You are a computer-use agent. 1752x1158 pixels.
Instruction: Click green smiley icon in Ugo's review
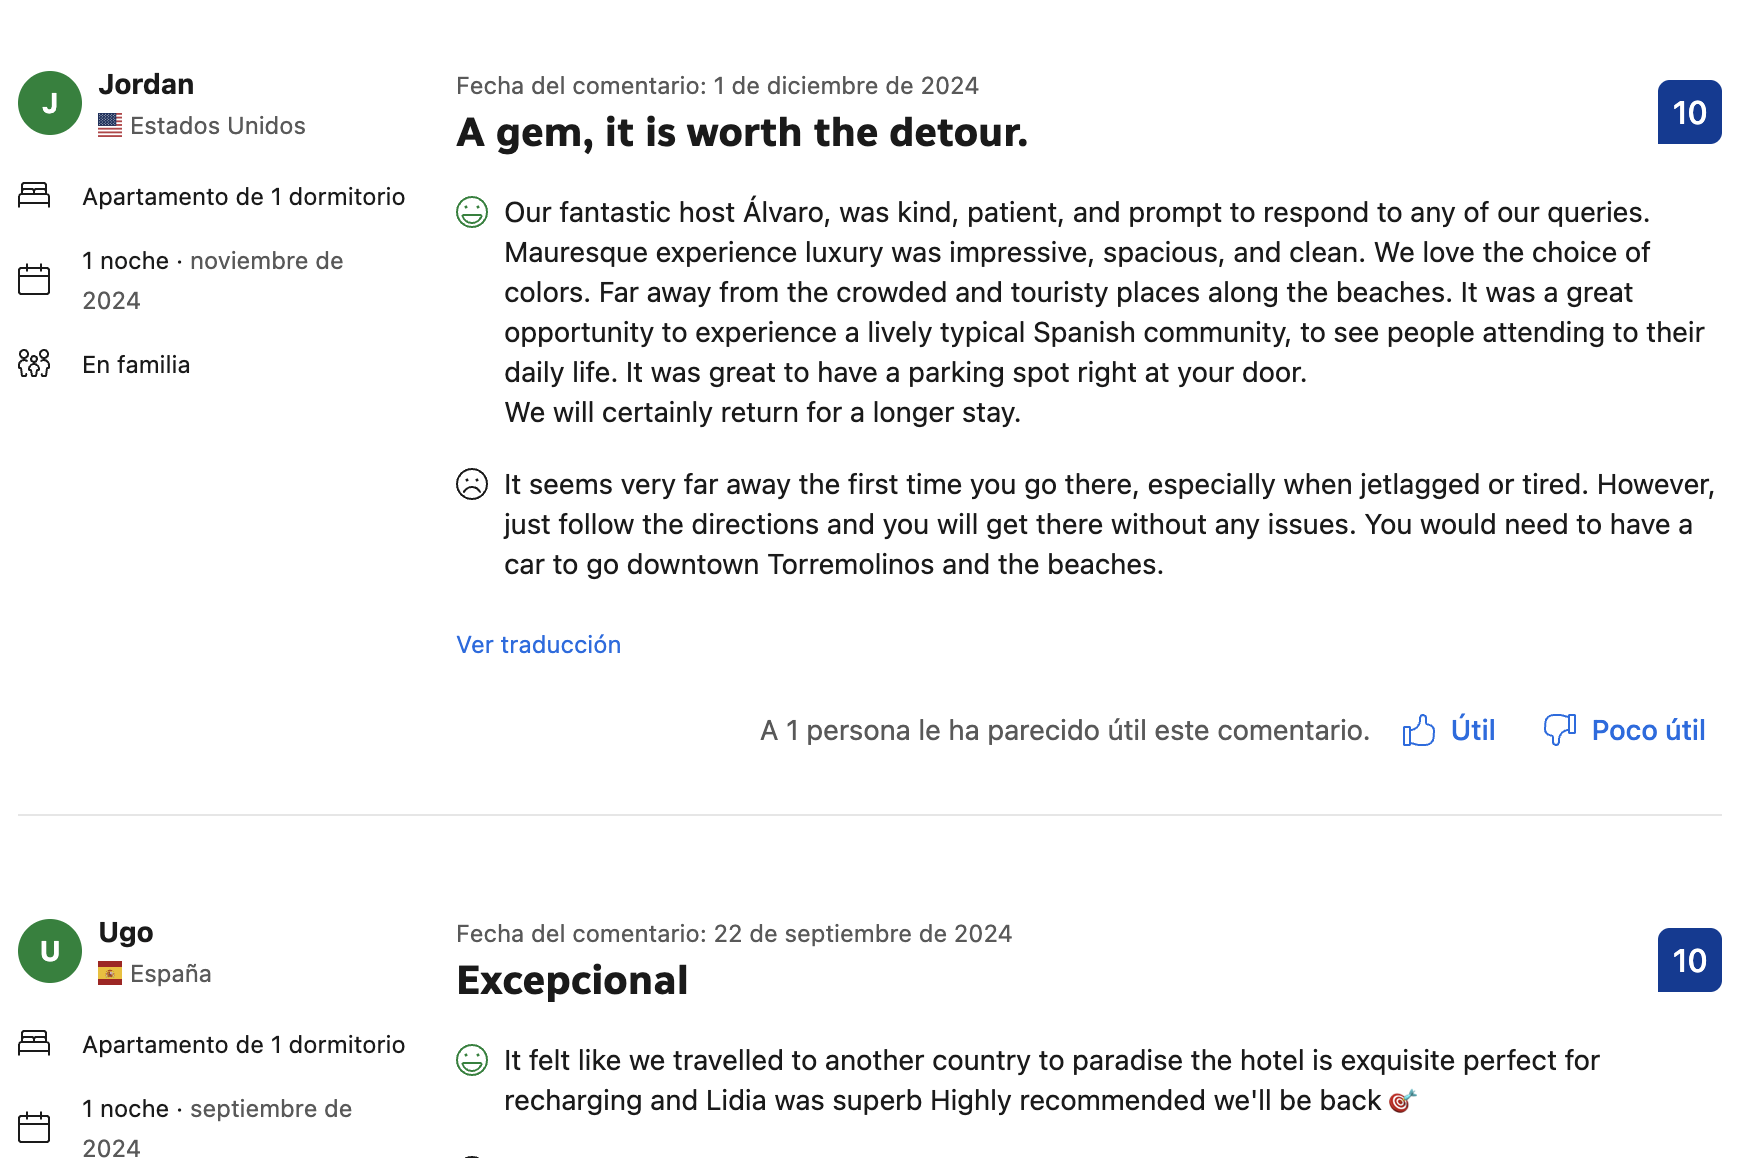472,1060
